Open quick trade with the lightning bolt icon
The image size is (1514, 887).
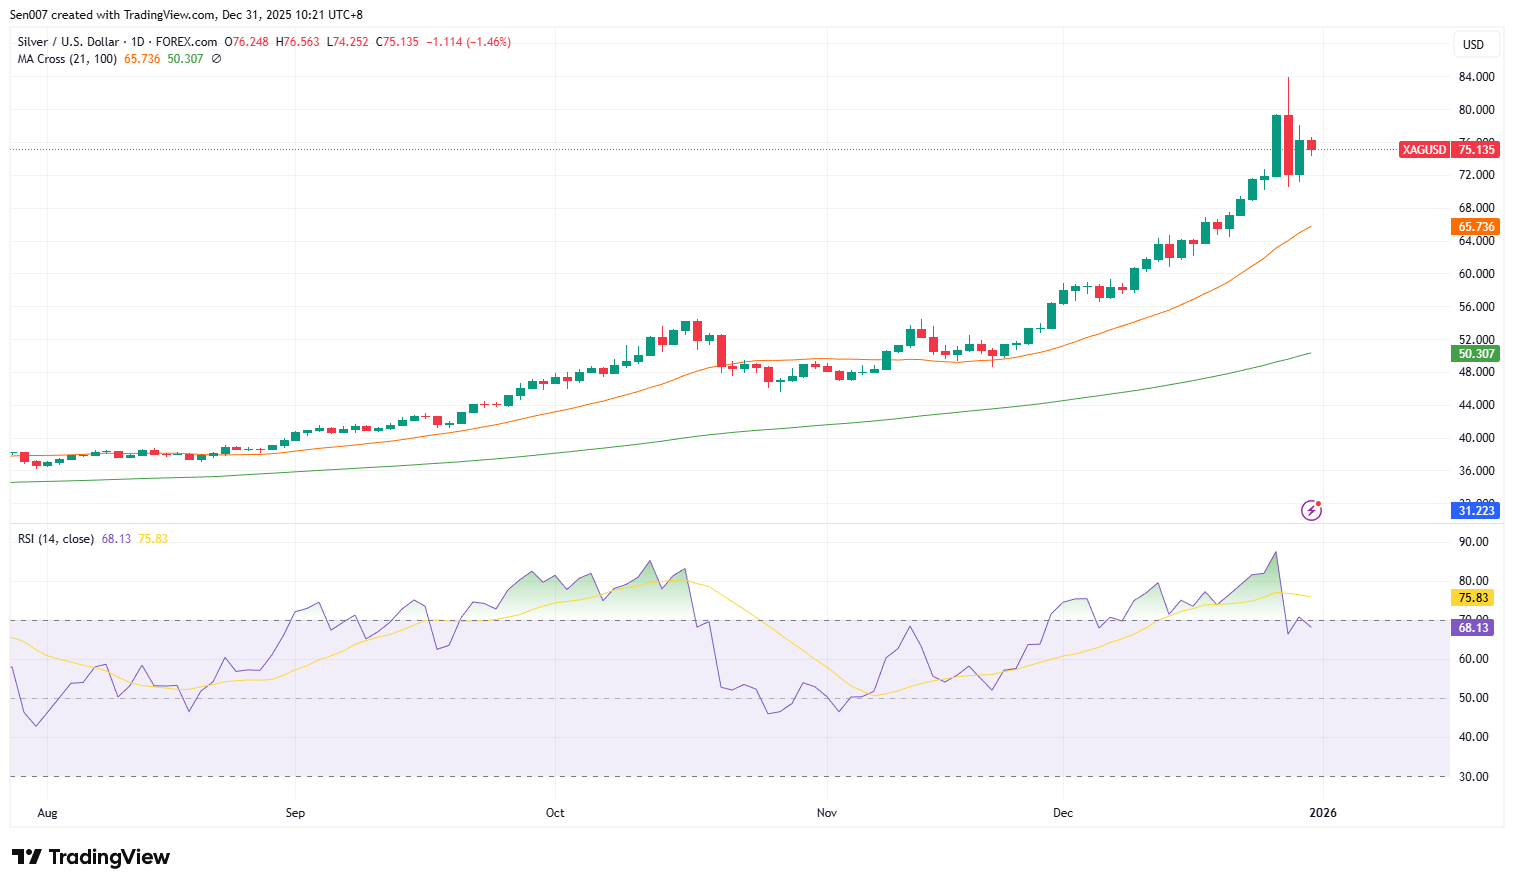point(1310,511)
